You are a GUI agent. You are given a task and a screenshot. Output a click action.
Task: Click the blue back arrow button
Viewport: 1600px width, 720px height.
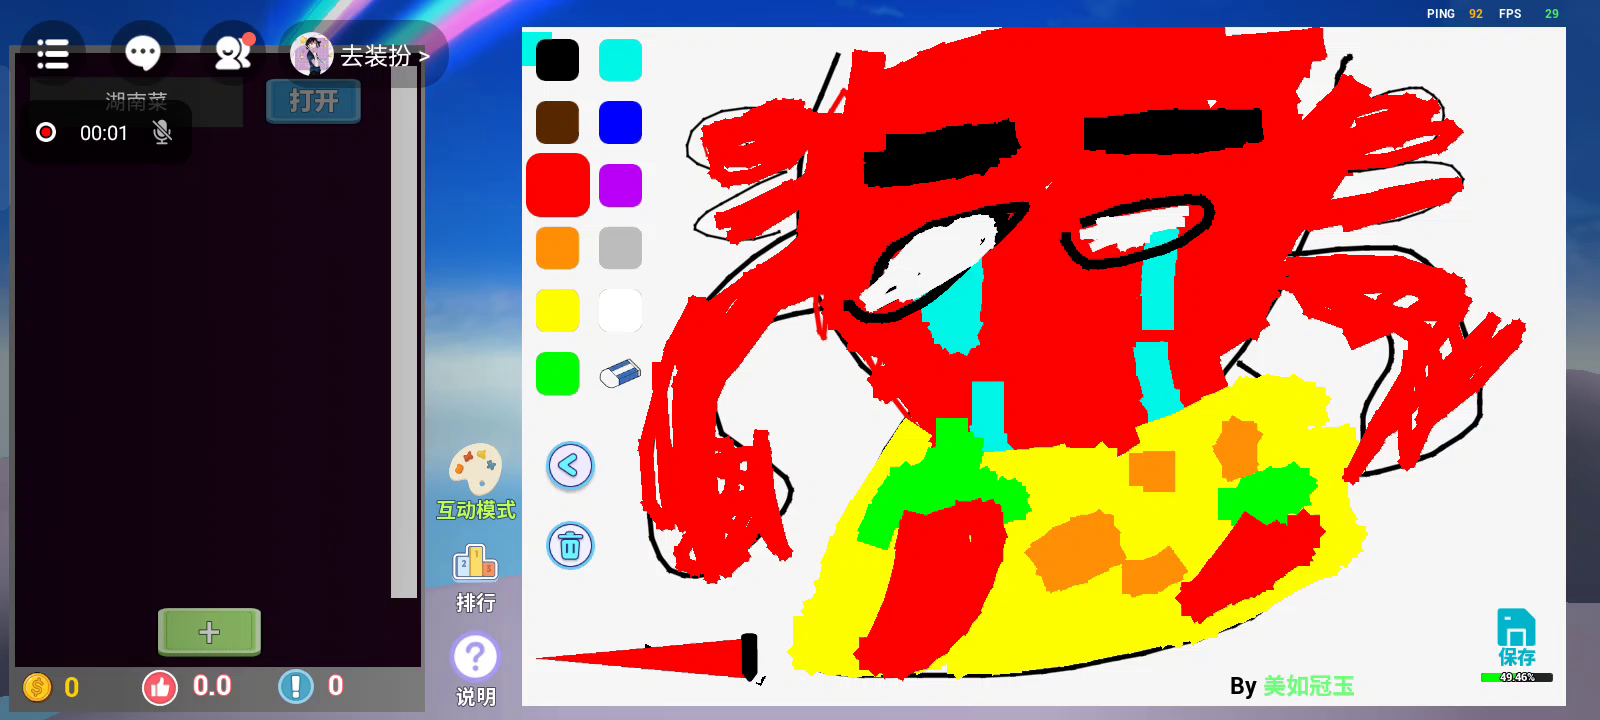[570, 466]
